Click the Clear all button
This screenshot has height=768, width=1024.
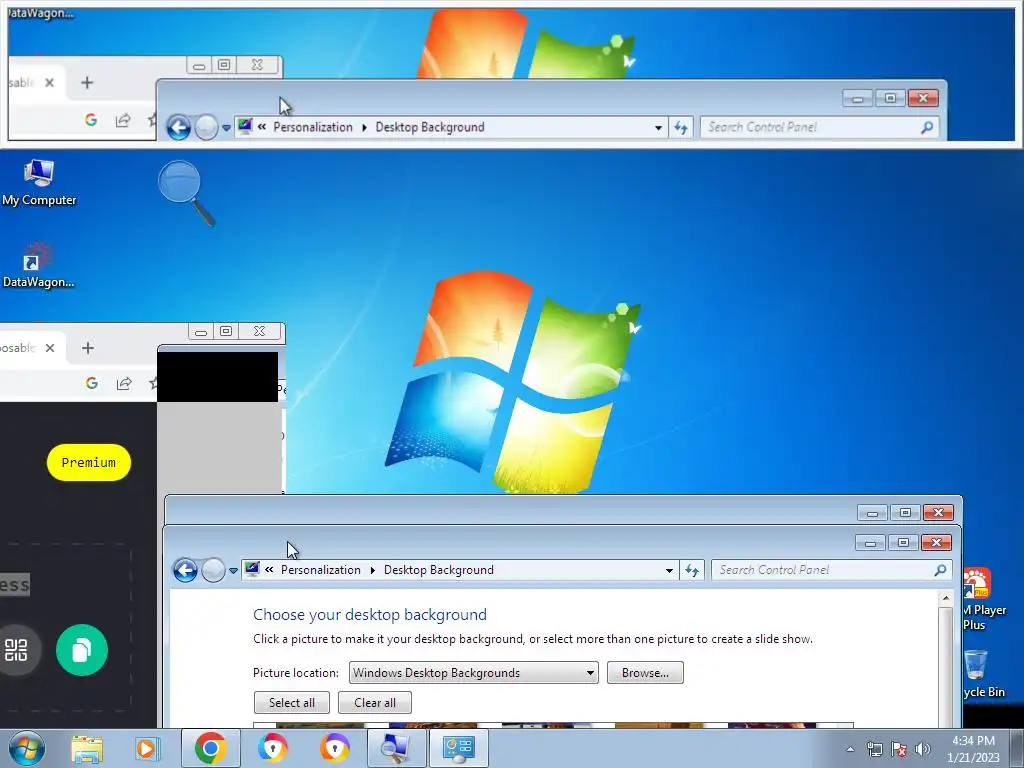[375, 703]
